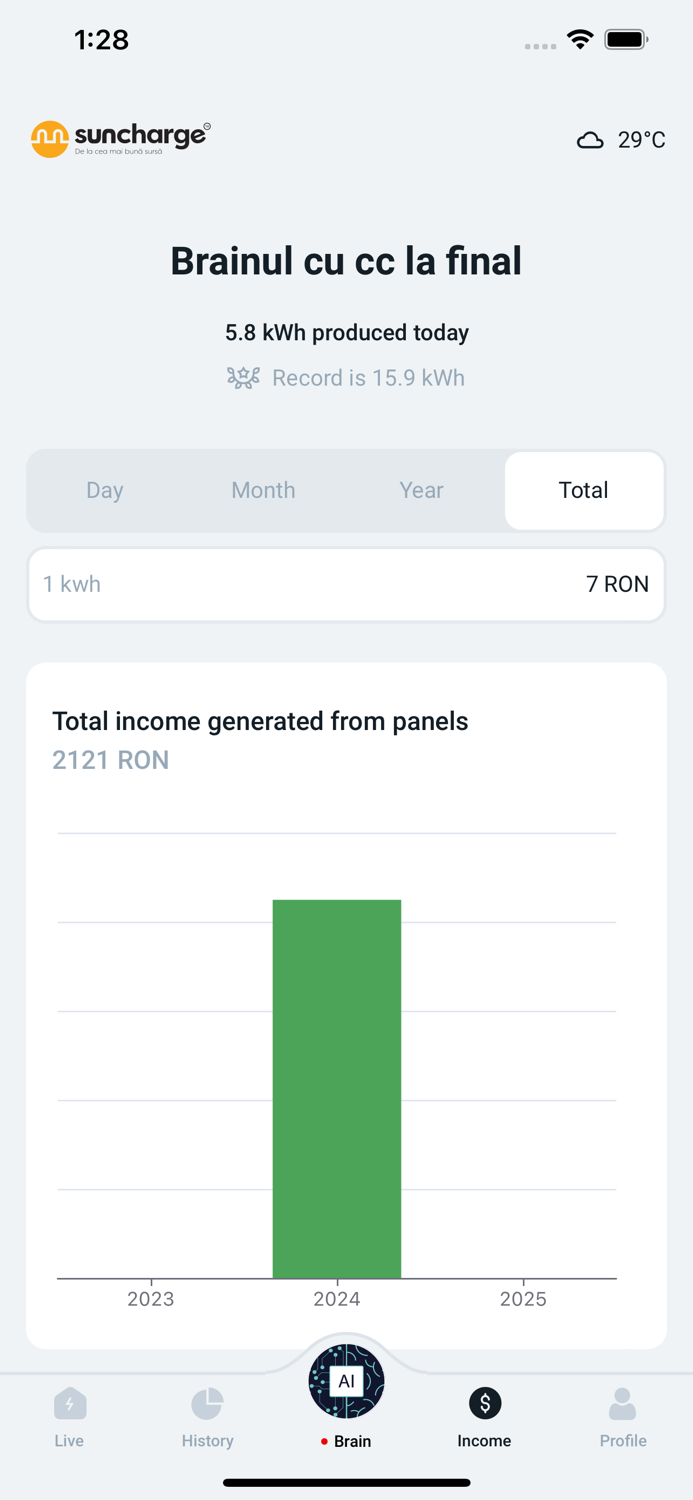
Task: Open the History pie chart icon
Action: (x=207, y=1404)
